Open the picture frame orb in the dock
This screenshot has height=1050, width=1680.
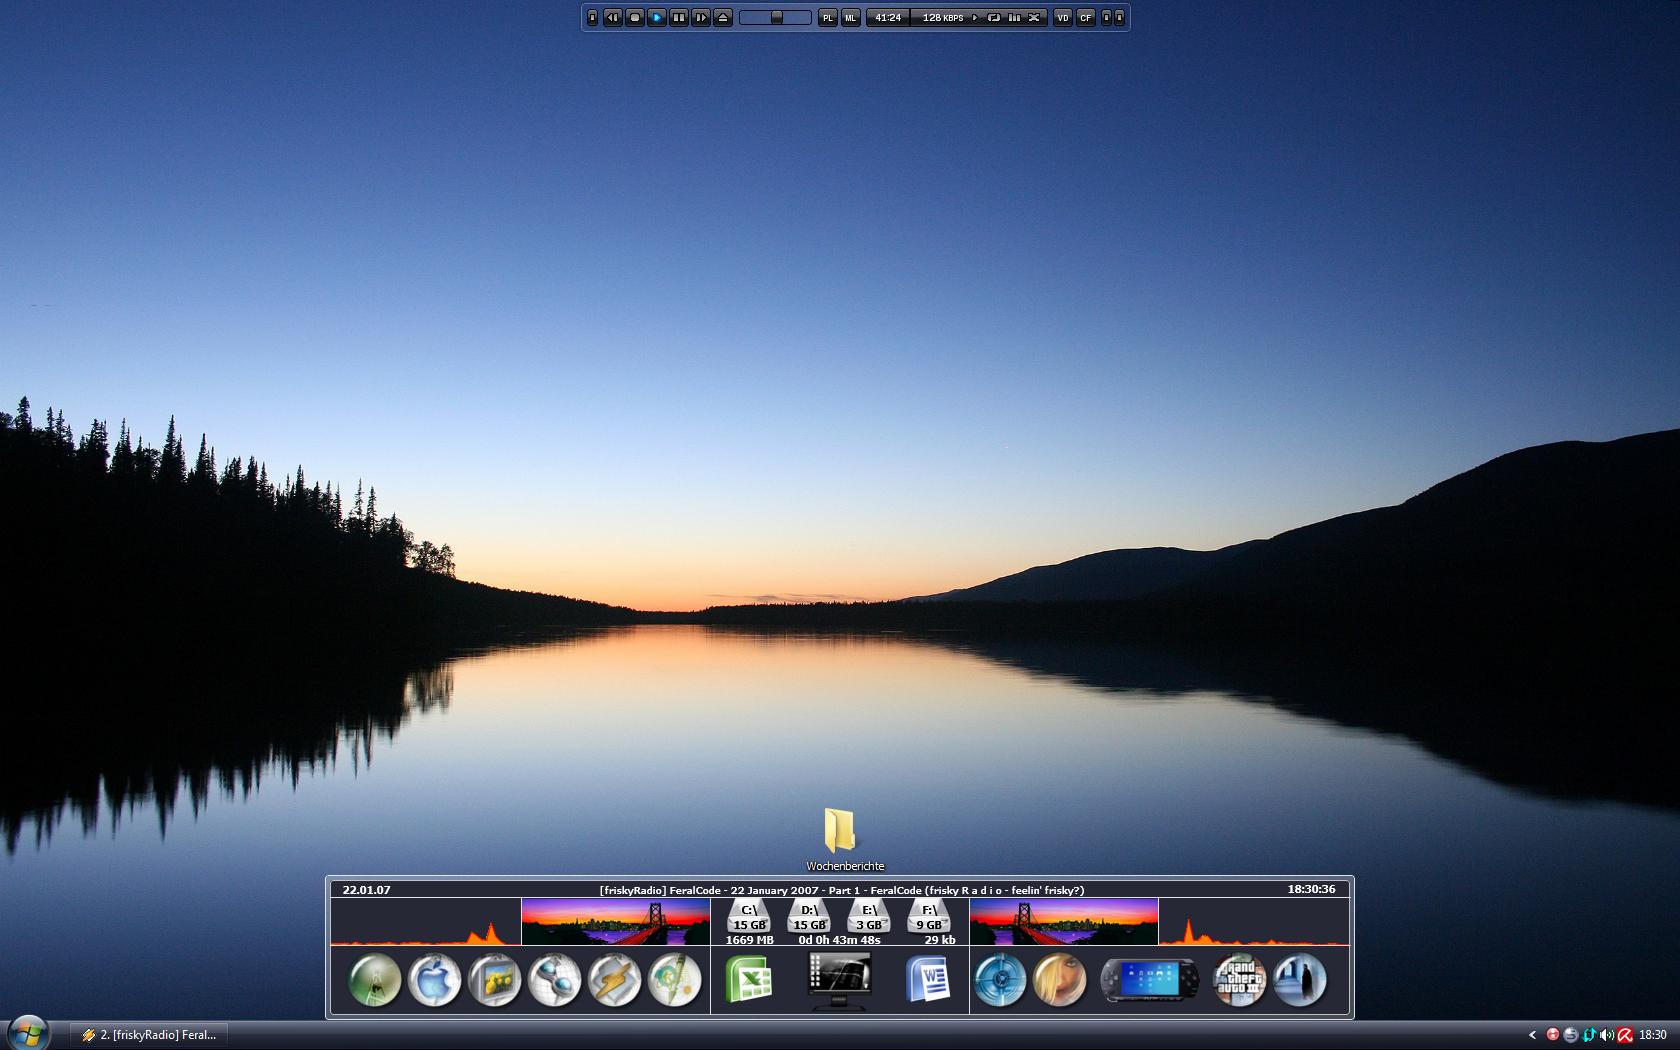pos(494,979)
